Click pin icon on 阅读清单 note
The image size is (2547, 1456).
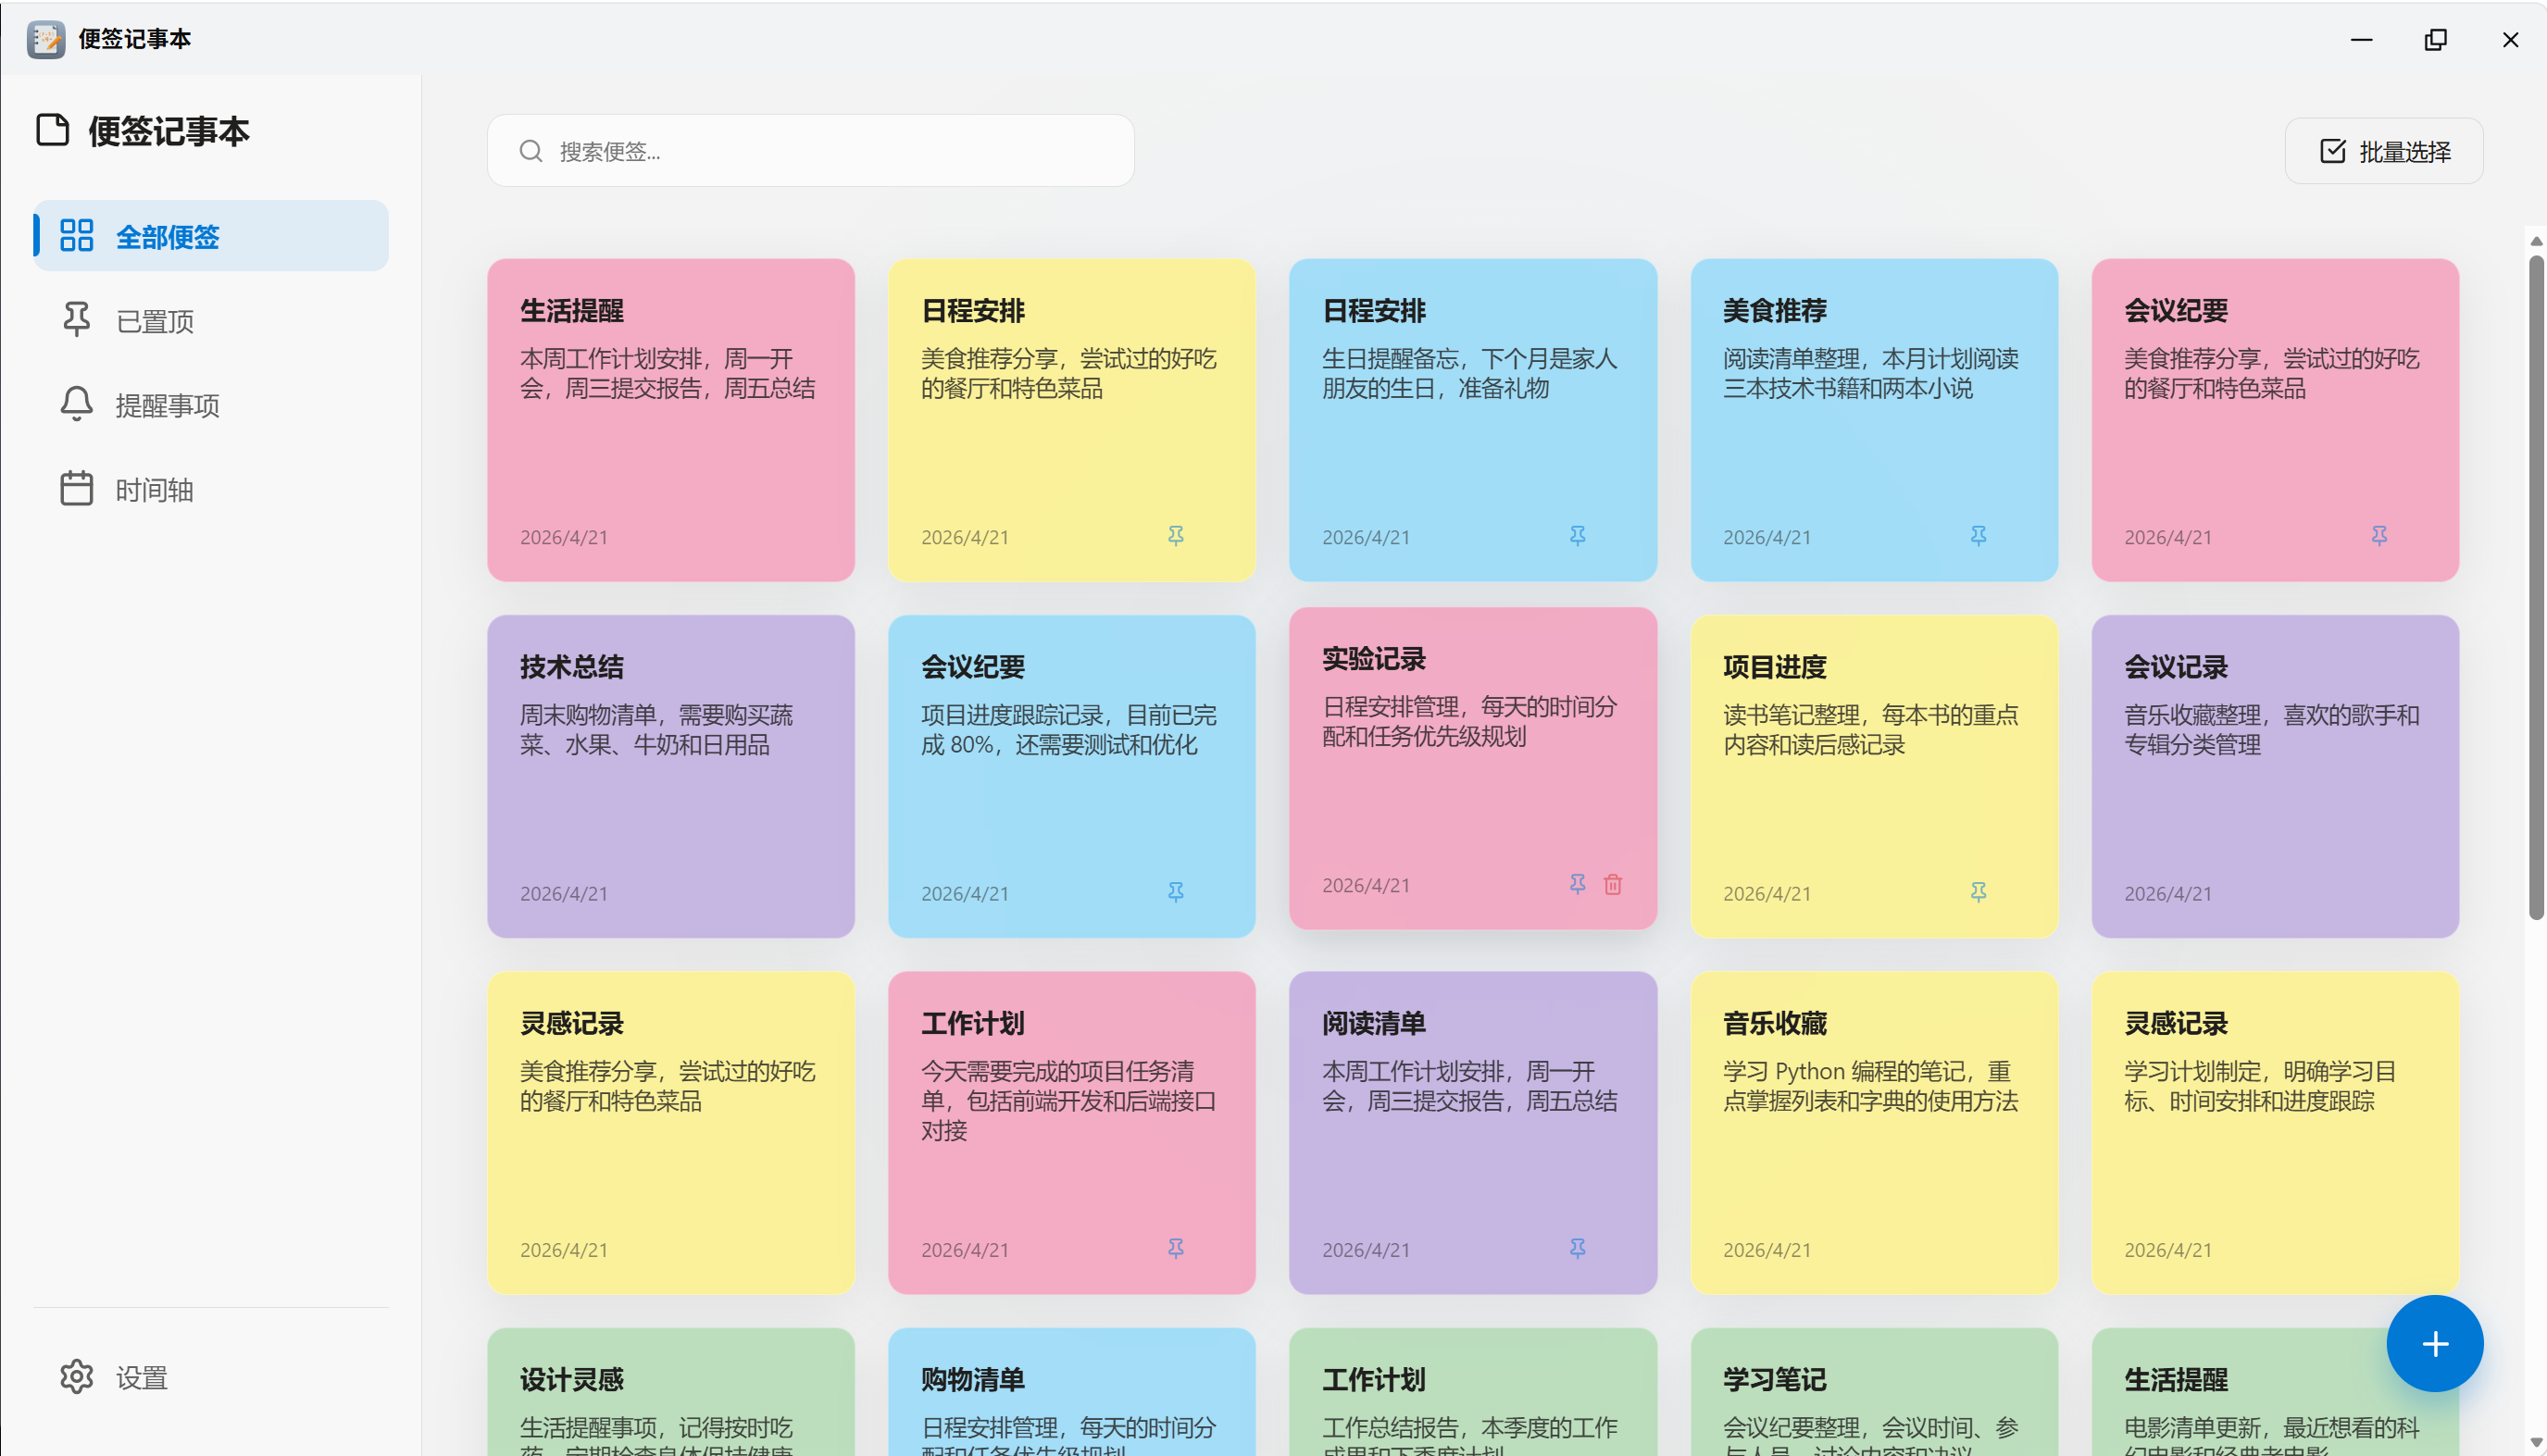click(1577, 1248)
